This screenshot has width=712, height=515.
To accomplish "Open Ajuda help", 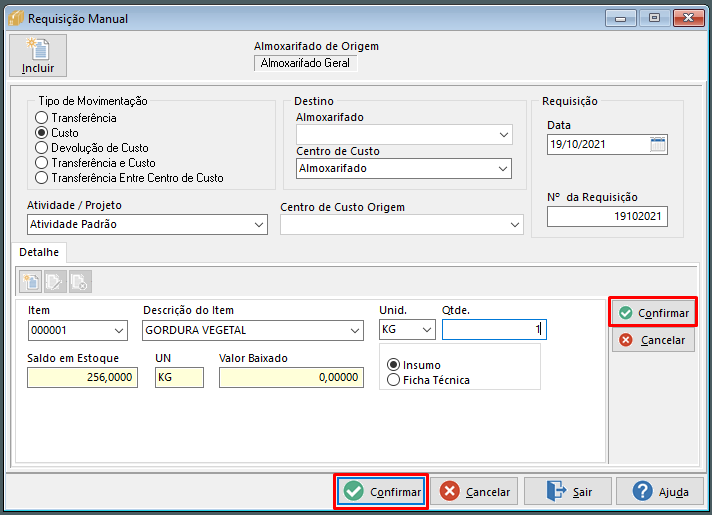I will 660,491.
